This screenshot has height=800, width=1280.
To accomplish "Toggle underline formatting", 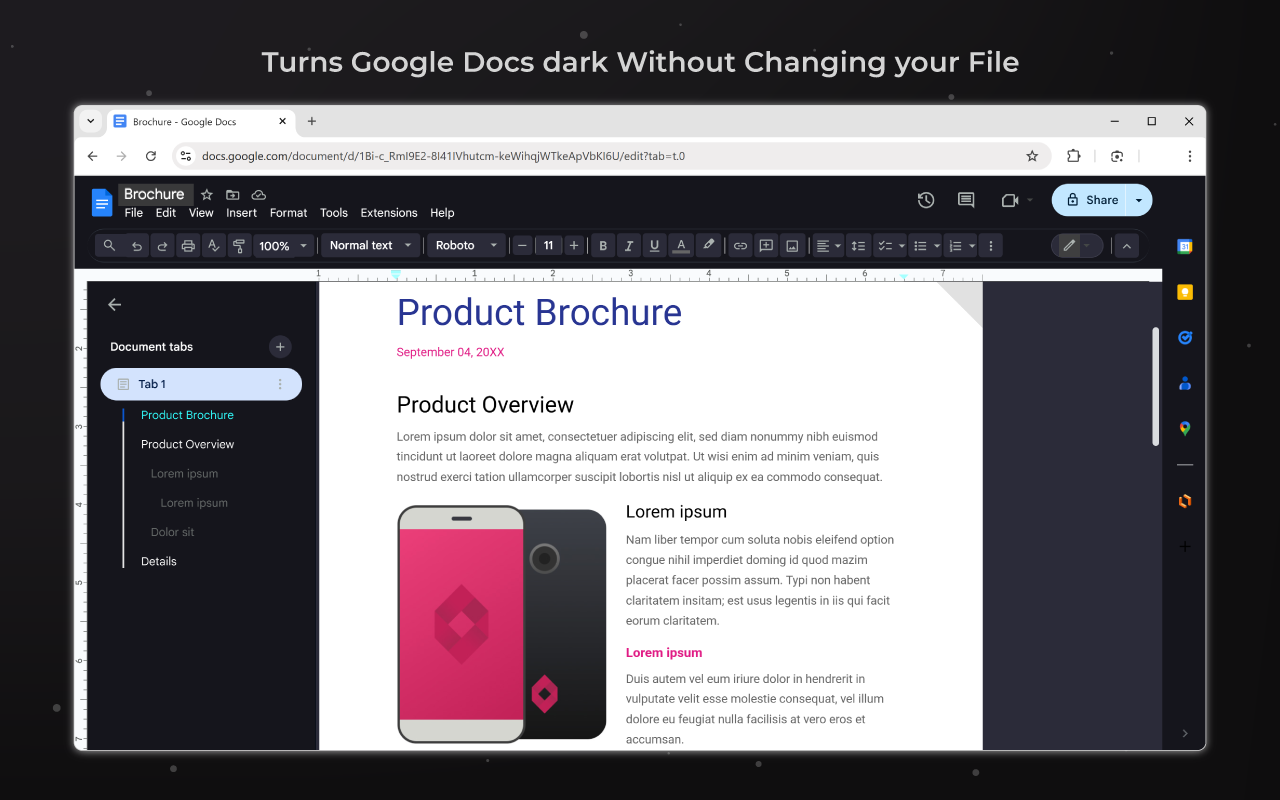I will tap(654, 245).
